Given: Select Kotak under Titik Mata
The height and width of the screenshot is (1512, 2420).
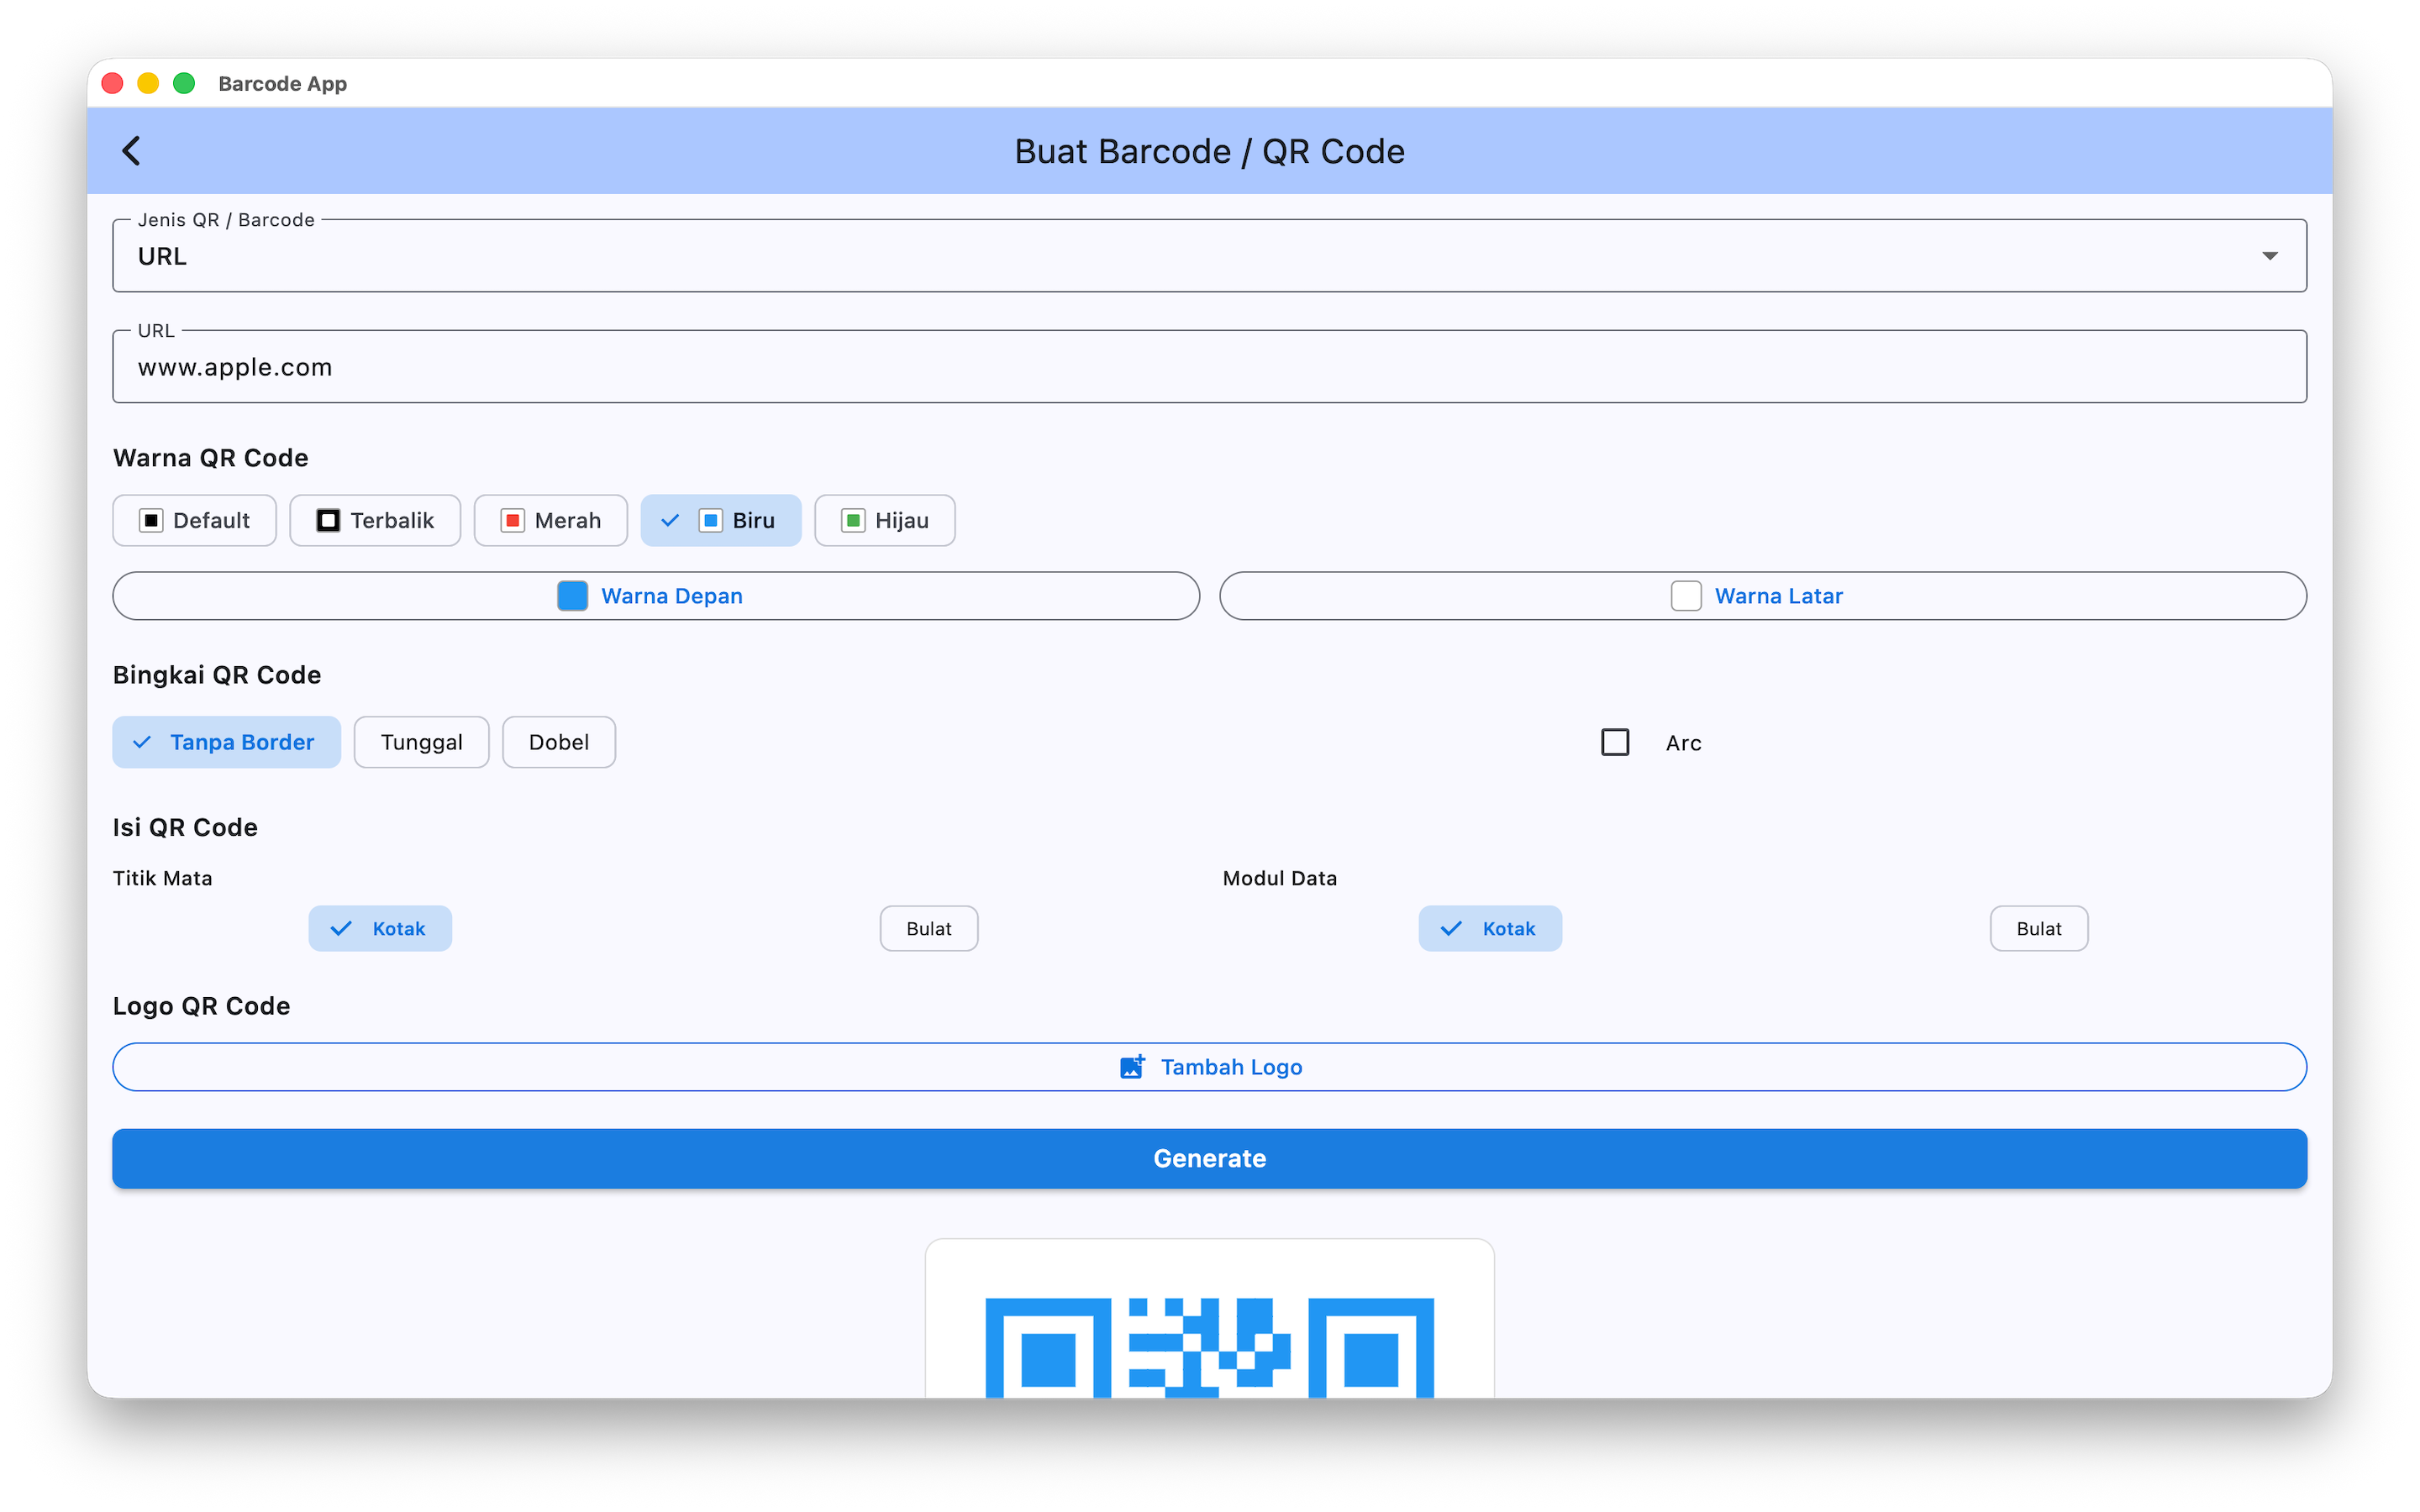Looking at the screenshot, I should point(380,929).
